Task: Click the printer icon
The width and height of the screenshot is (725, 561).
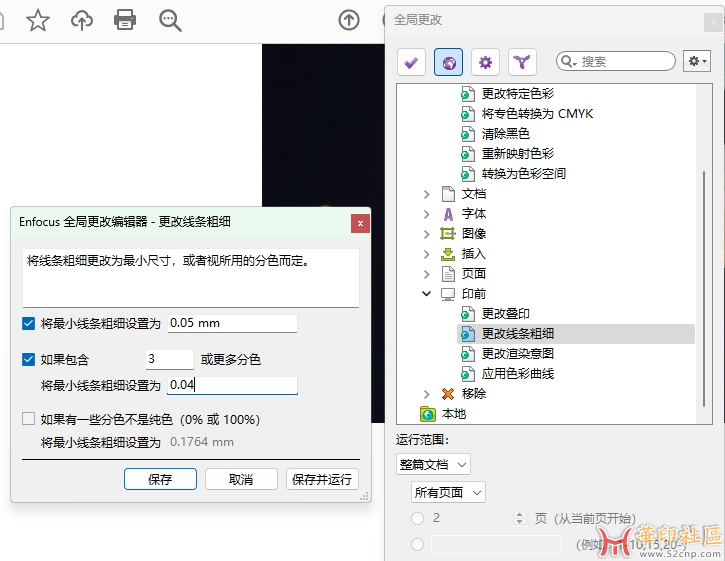Action: tap(125, 20)
